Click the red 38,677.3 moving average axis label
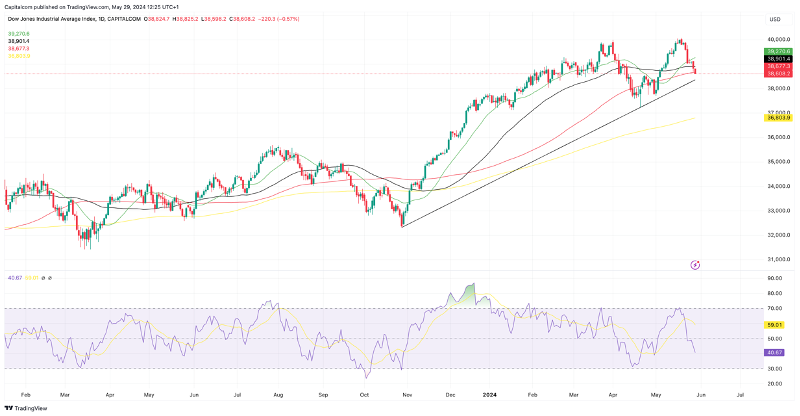Image resolution: width=800 pixels, height=416 pixels. click(x=778, y=66)
